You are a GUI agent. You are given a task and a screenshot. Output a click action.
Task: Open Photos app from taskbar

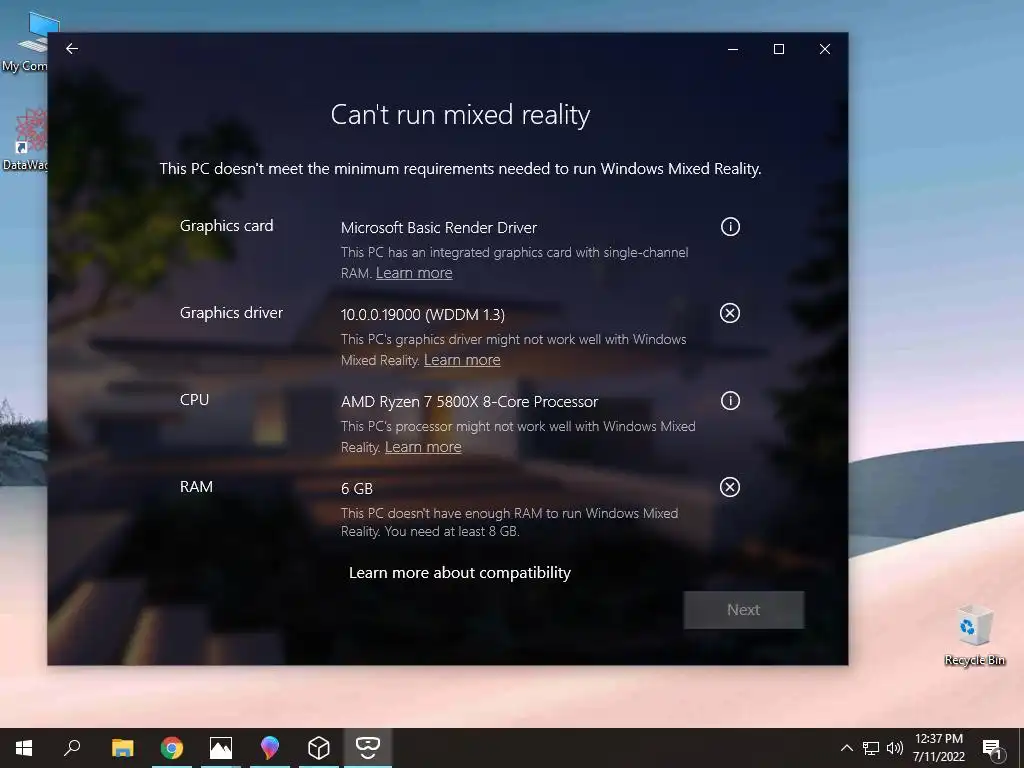(x=221, y=748)
